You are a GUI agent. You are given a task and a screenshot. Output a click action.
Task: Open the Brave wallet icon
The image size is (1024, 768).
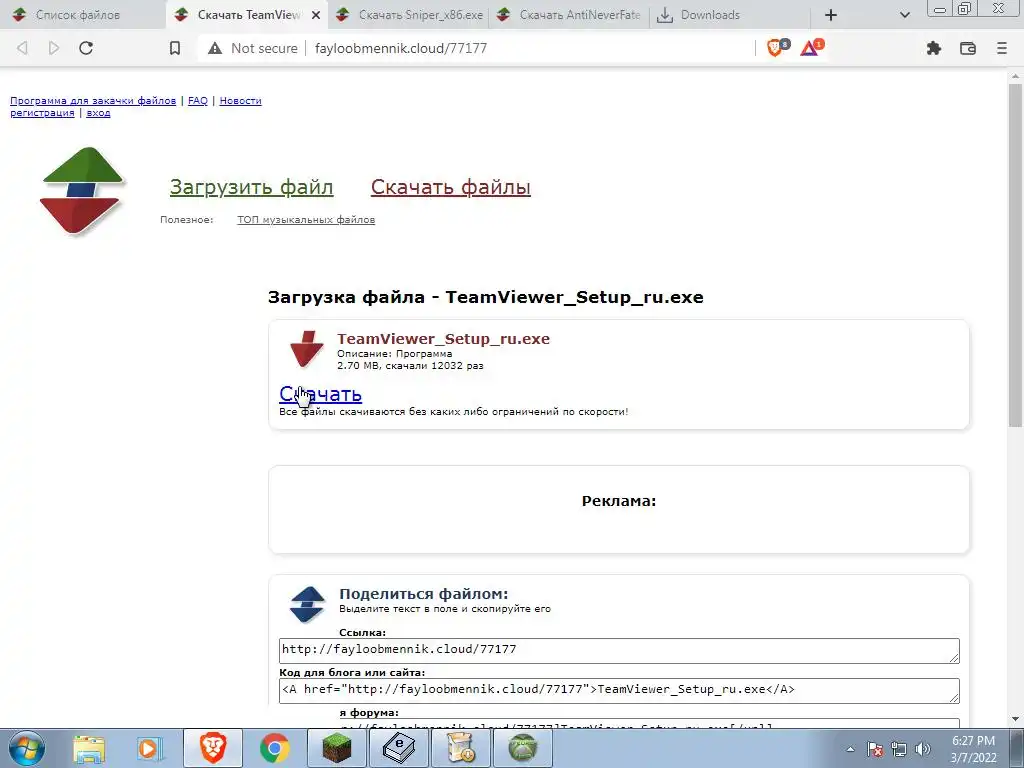968,48
